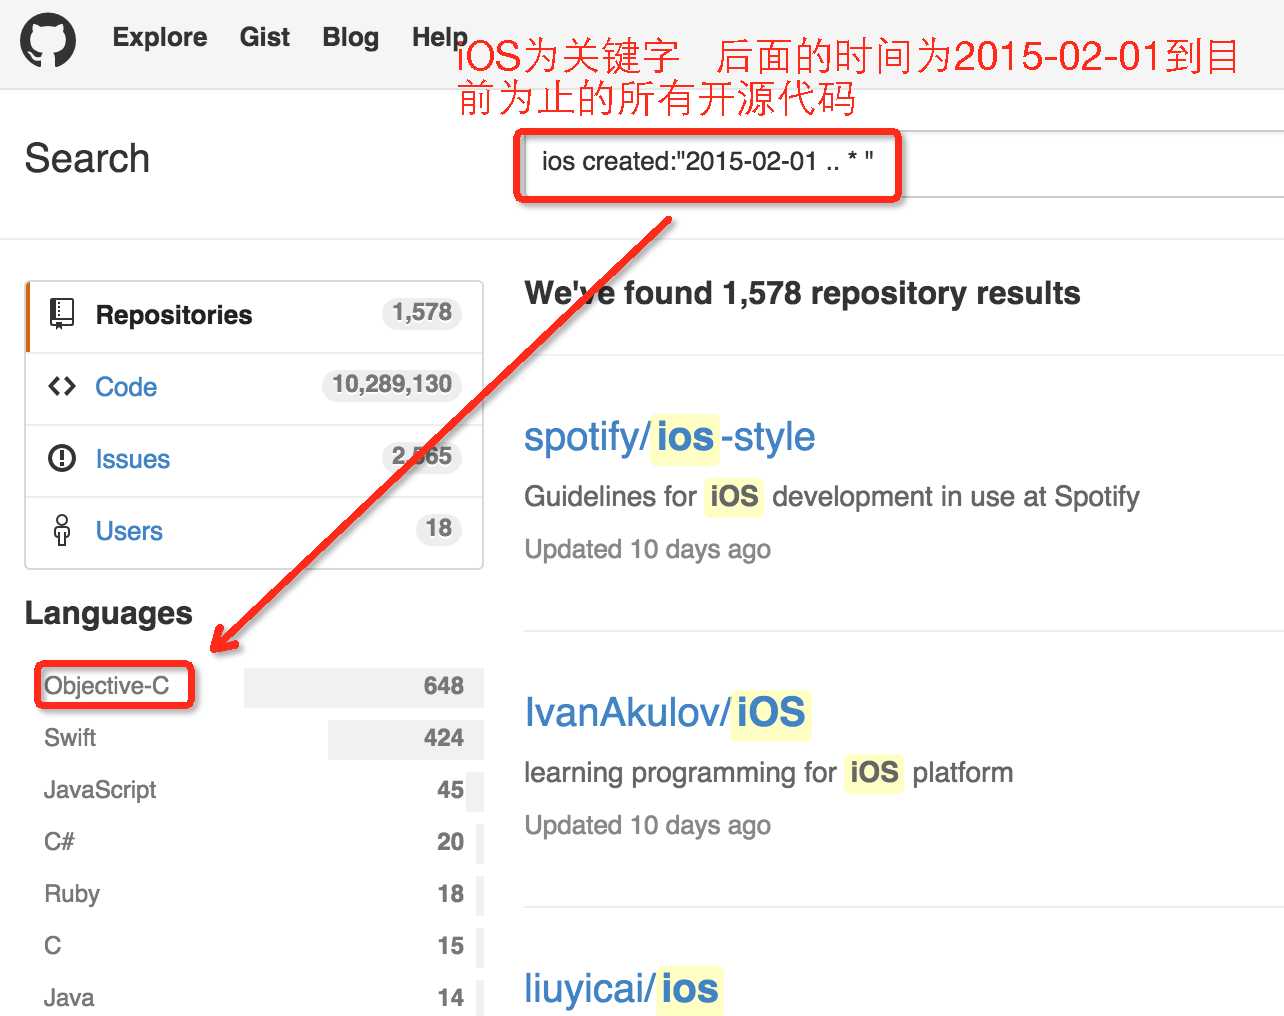The height and width of the screenshot is (1016, 1284).
Task: Click the Search page heading
Action: 87,159
